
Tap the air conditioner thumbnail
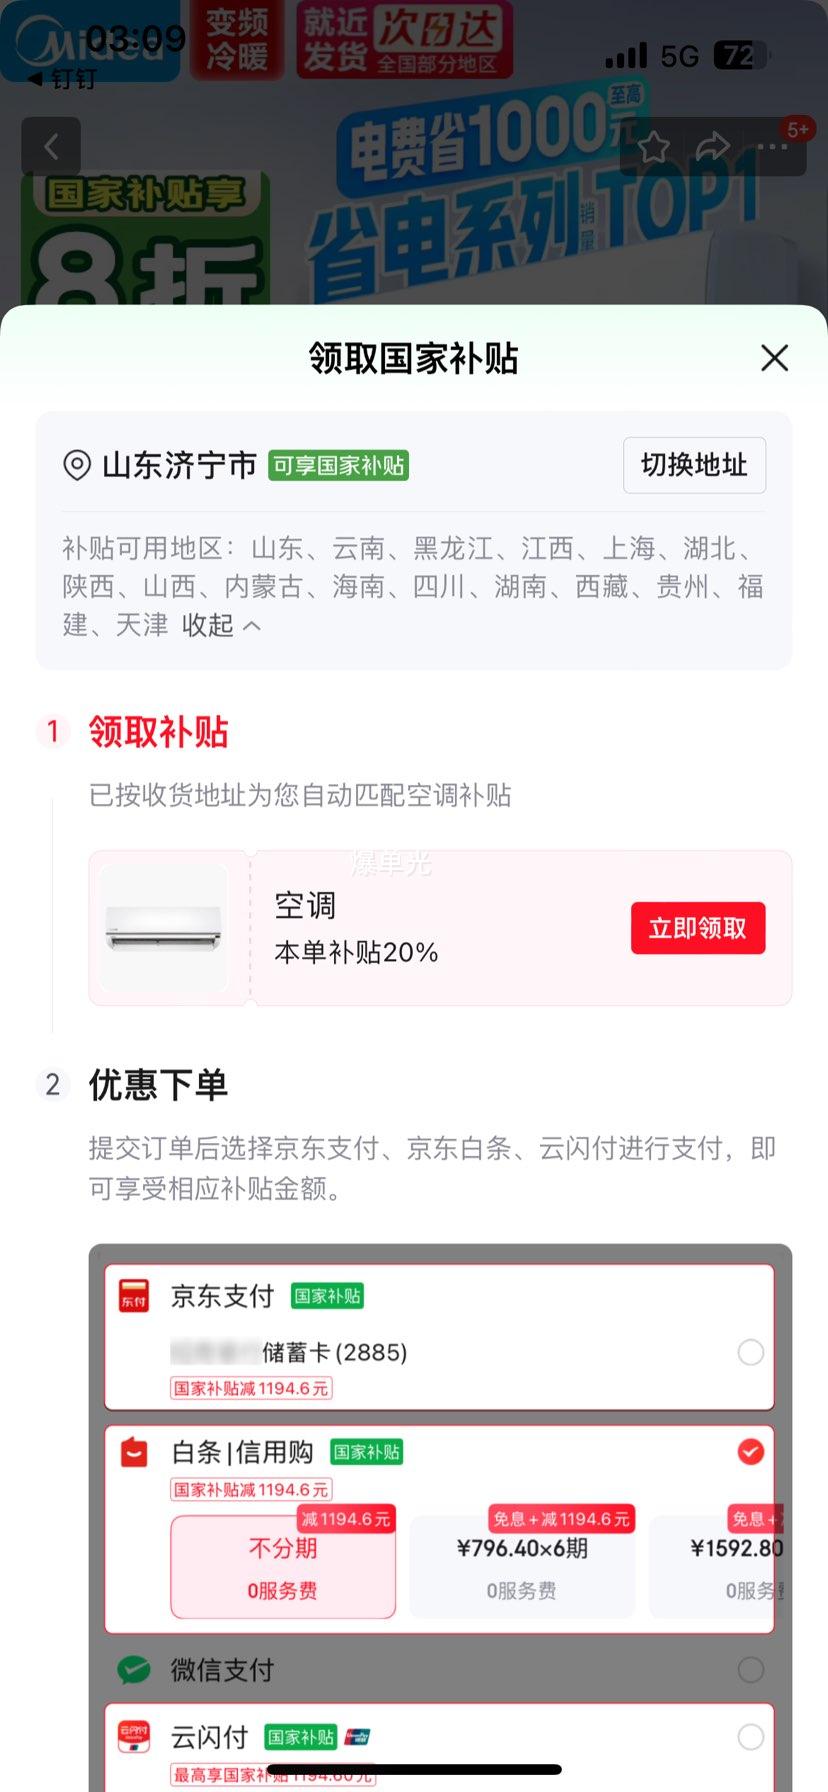(164, 928)
